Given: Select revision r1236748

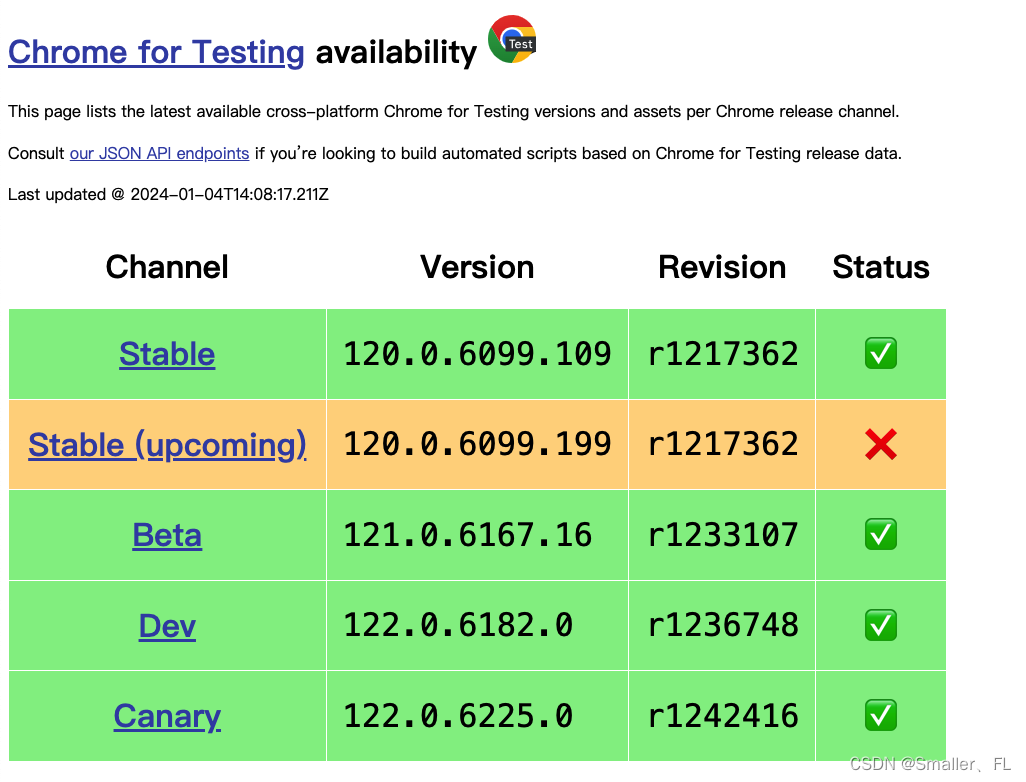Looking at the screenshot, I should pyautogui.click(x=722, y=625).
